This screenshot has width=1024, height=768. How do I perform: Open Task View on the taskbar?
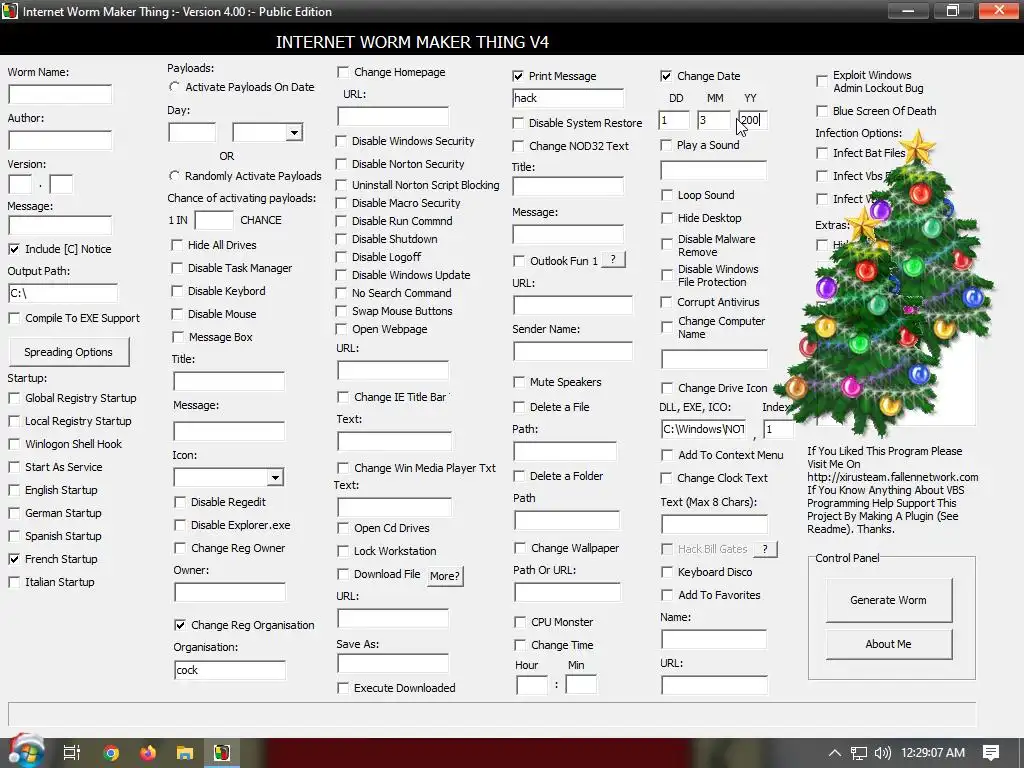point(72,753)
